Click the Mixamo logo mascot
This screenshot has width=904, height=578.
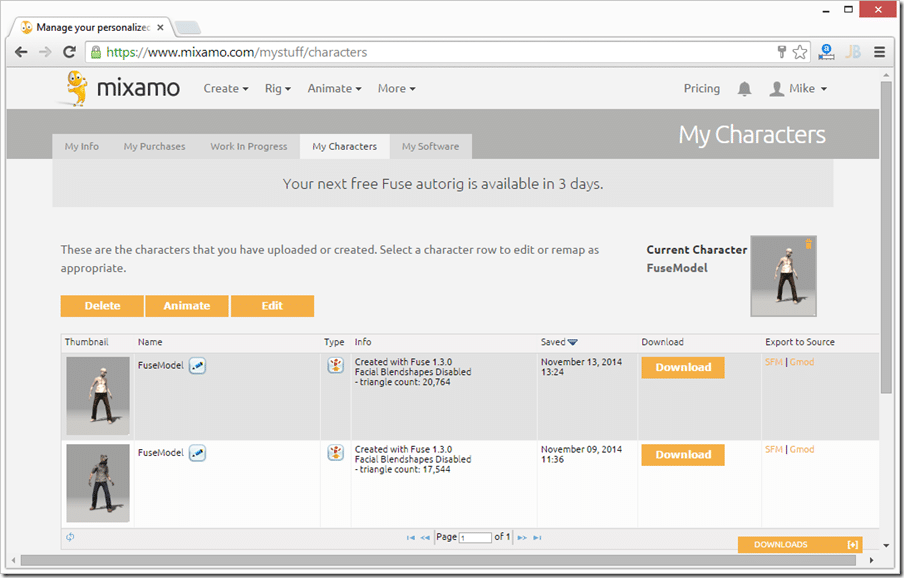(76, 88)
